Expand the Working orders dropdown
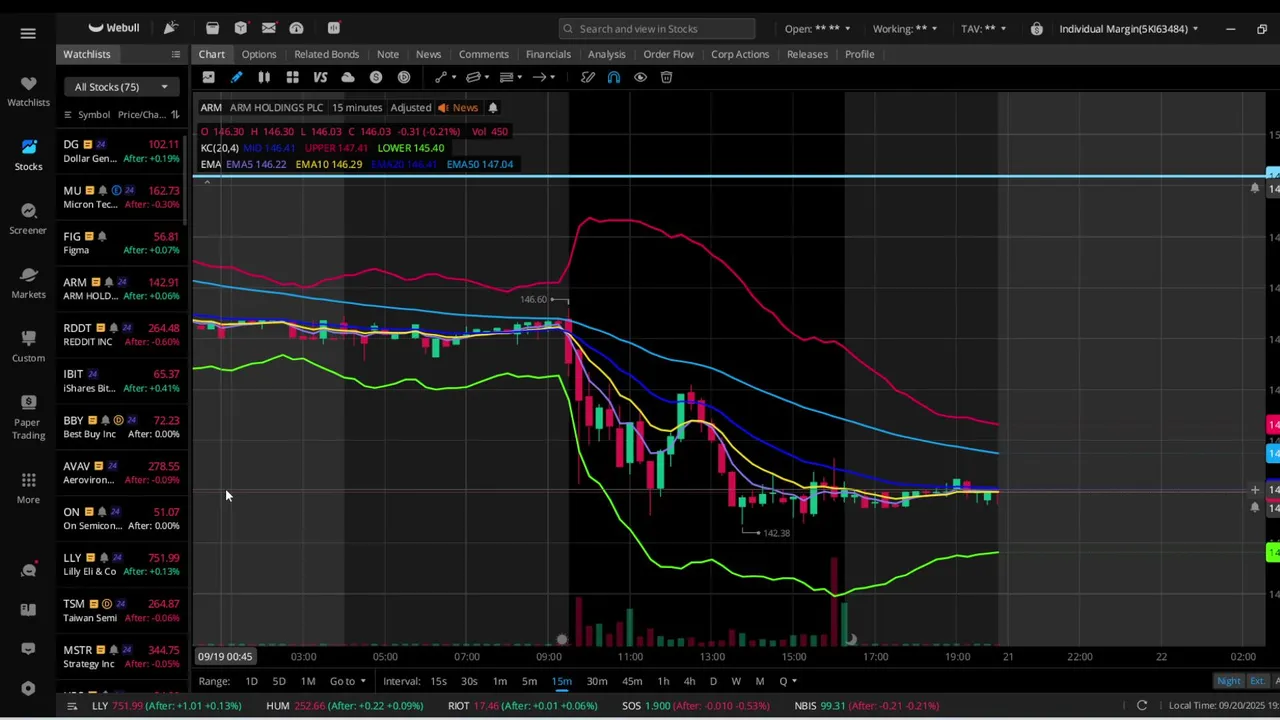The height and width of the screenshot is (720, 1280). [x=905, y=28]
